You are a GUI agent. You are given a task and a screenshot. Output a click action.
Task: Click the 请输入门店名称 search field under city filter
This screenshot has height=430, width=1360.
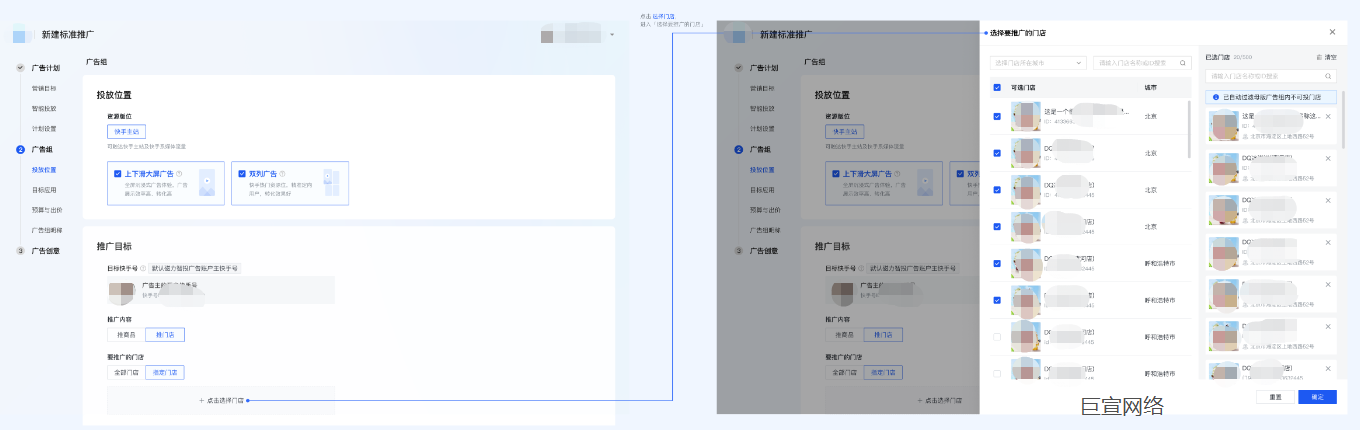pyautogui.click(x=1142, y=62)
